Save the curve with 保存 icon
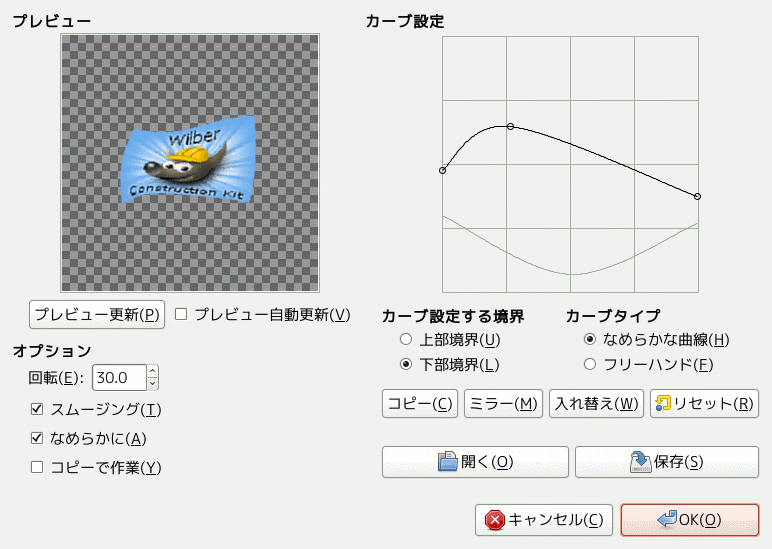This screenshot has height=549, width=772. [x=666, y=462]
